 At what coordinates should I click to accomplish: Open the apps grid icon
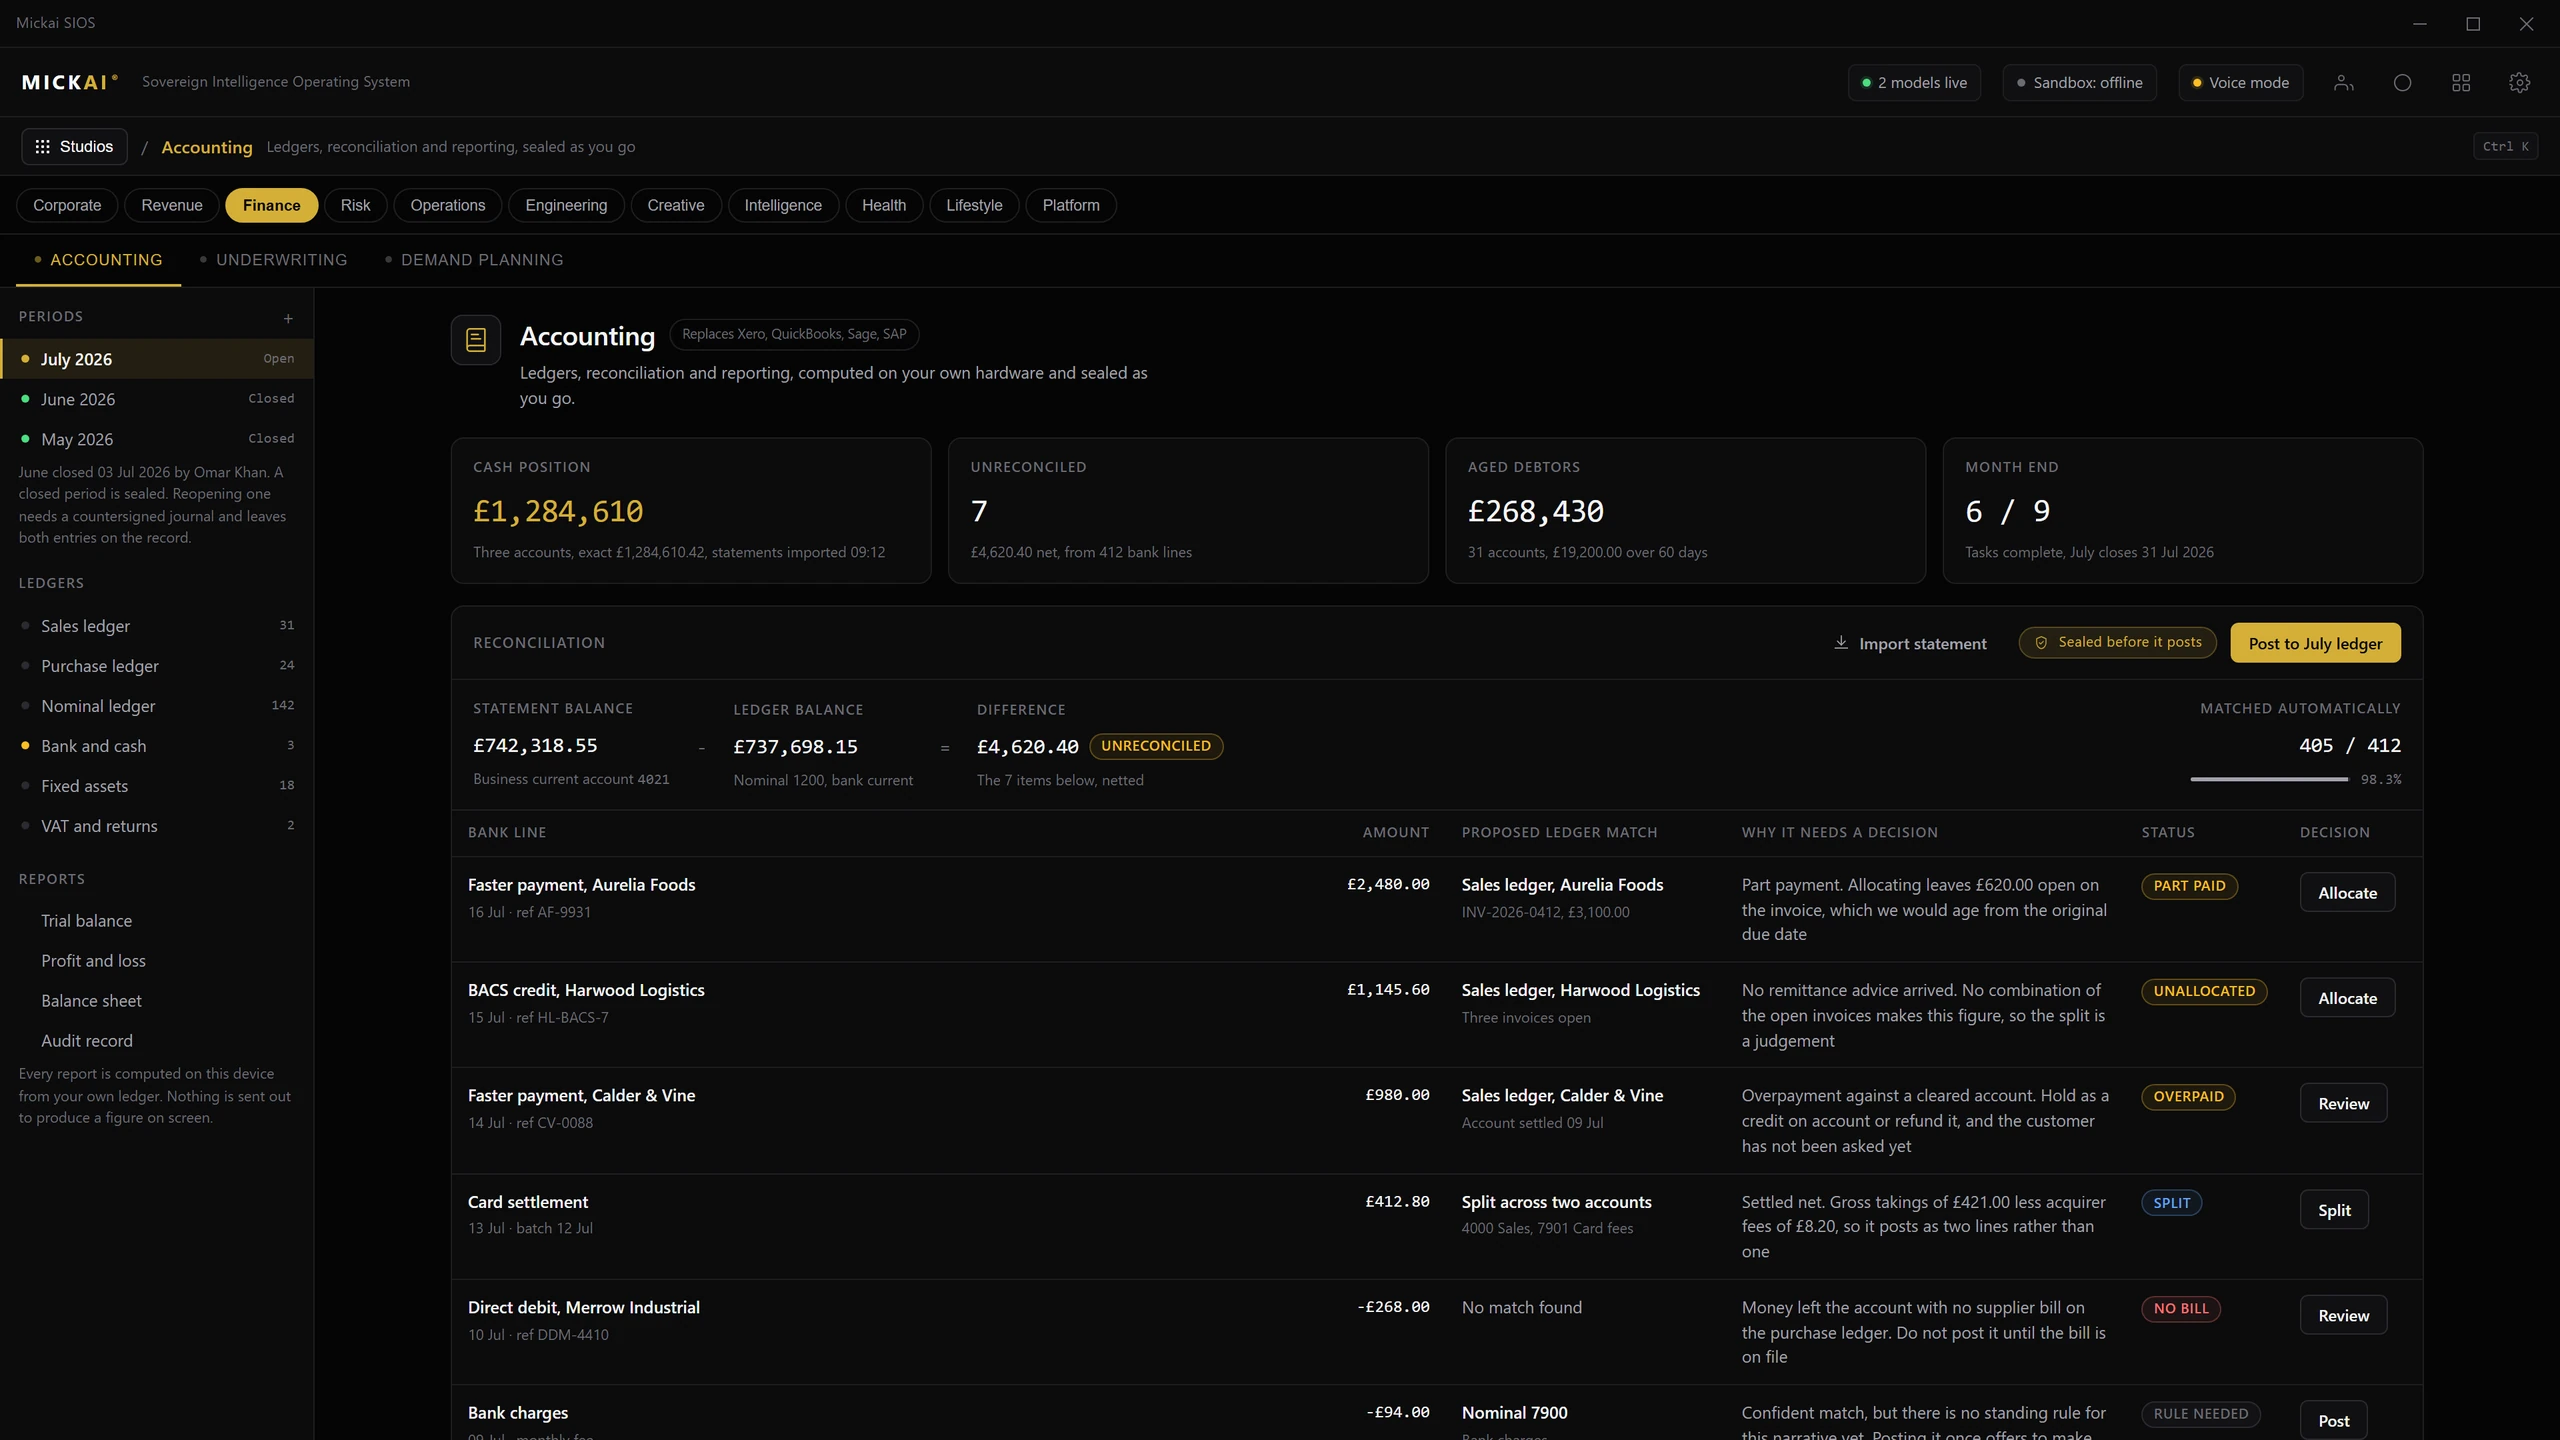[x=2461, y=83]
